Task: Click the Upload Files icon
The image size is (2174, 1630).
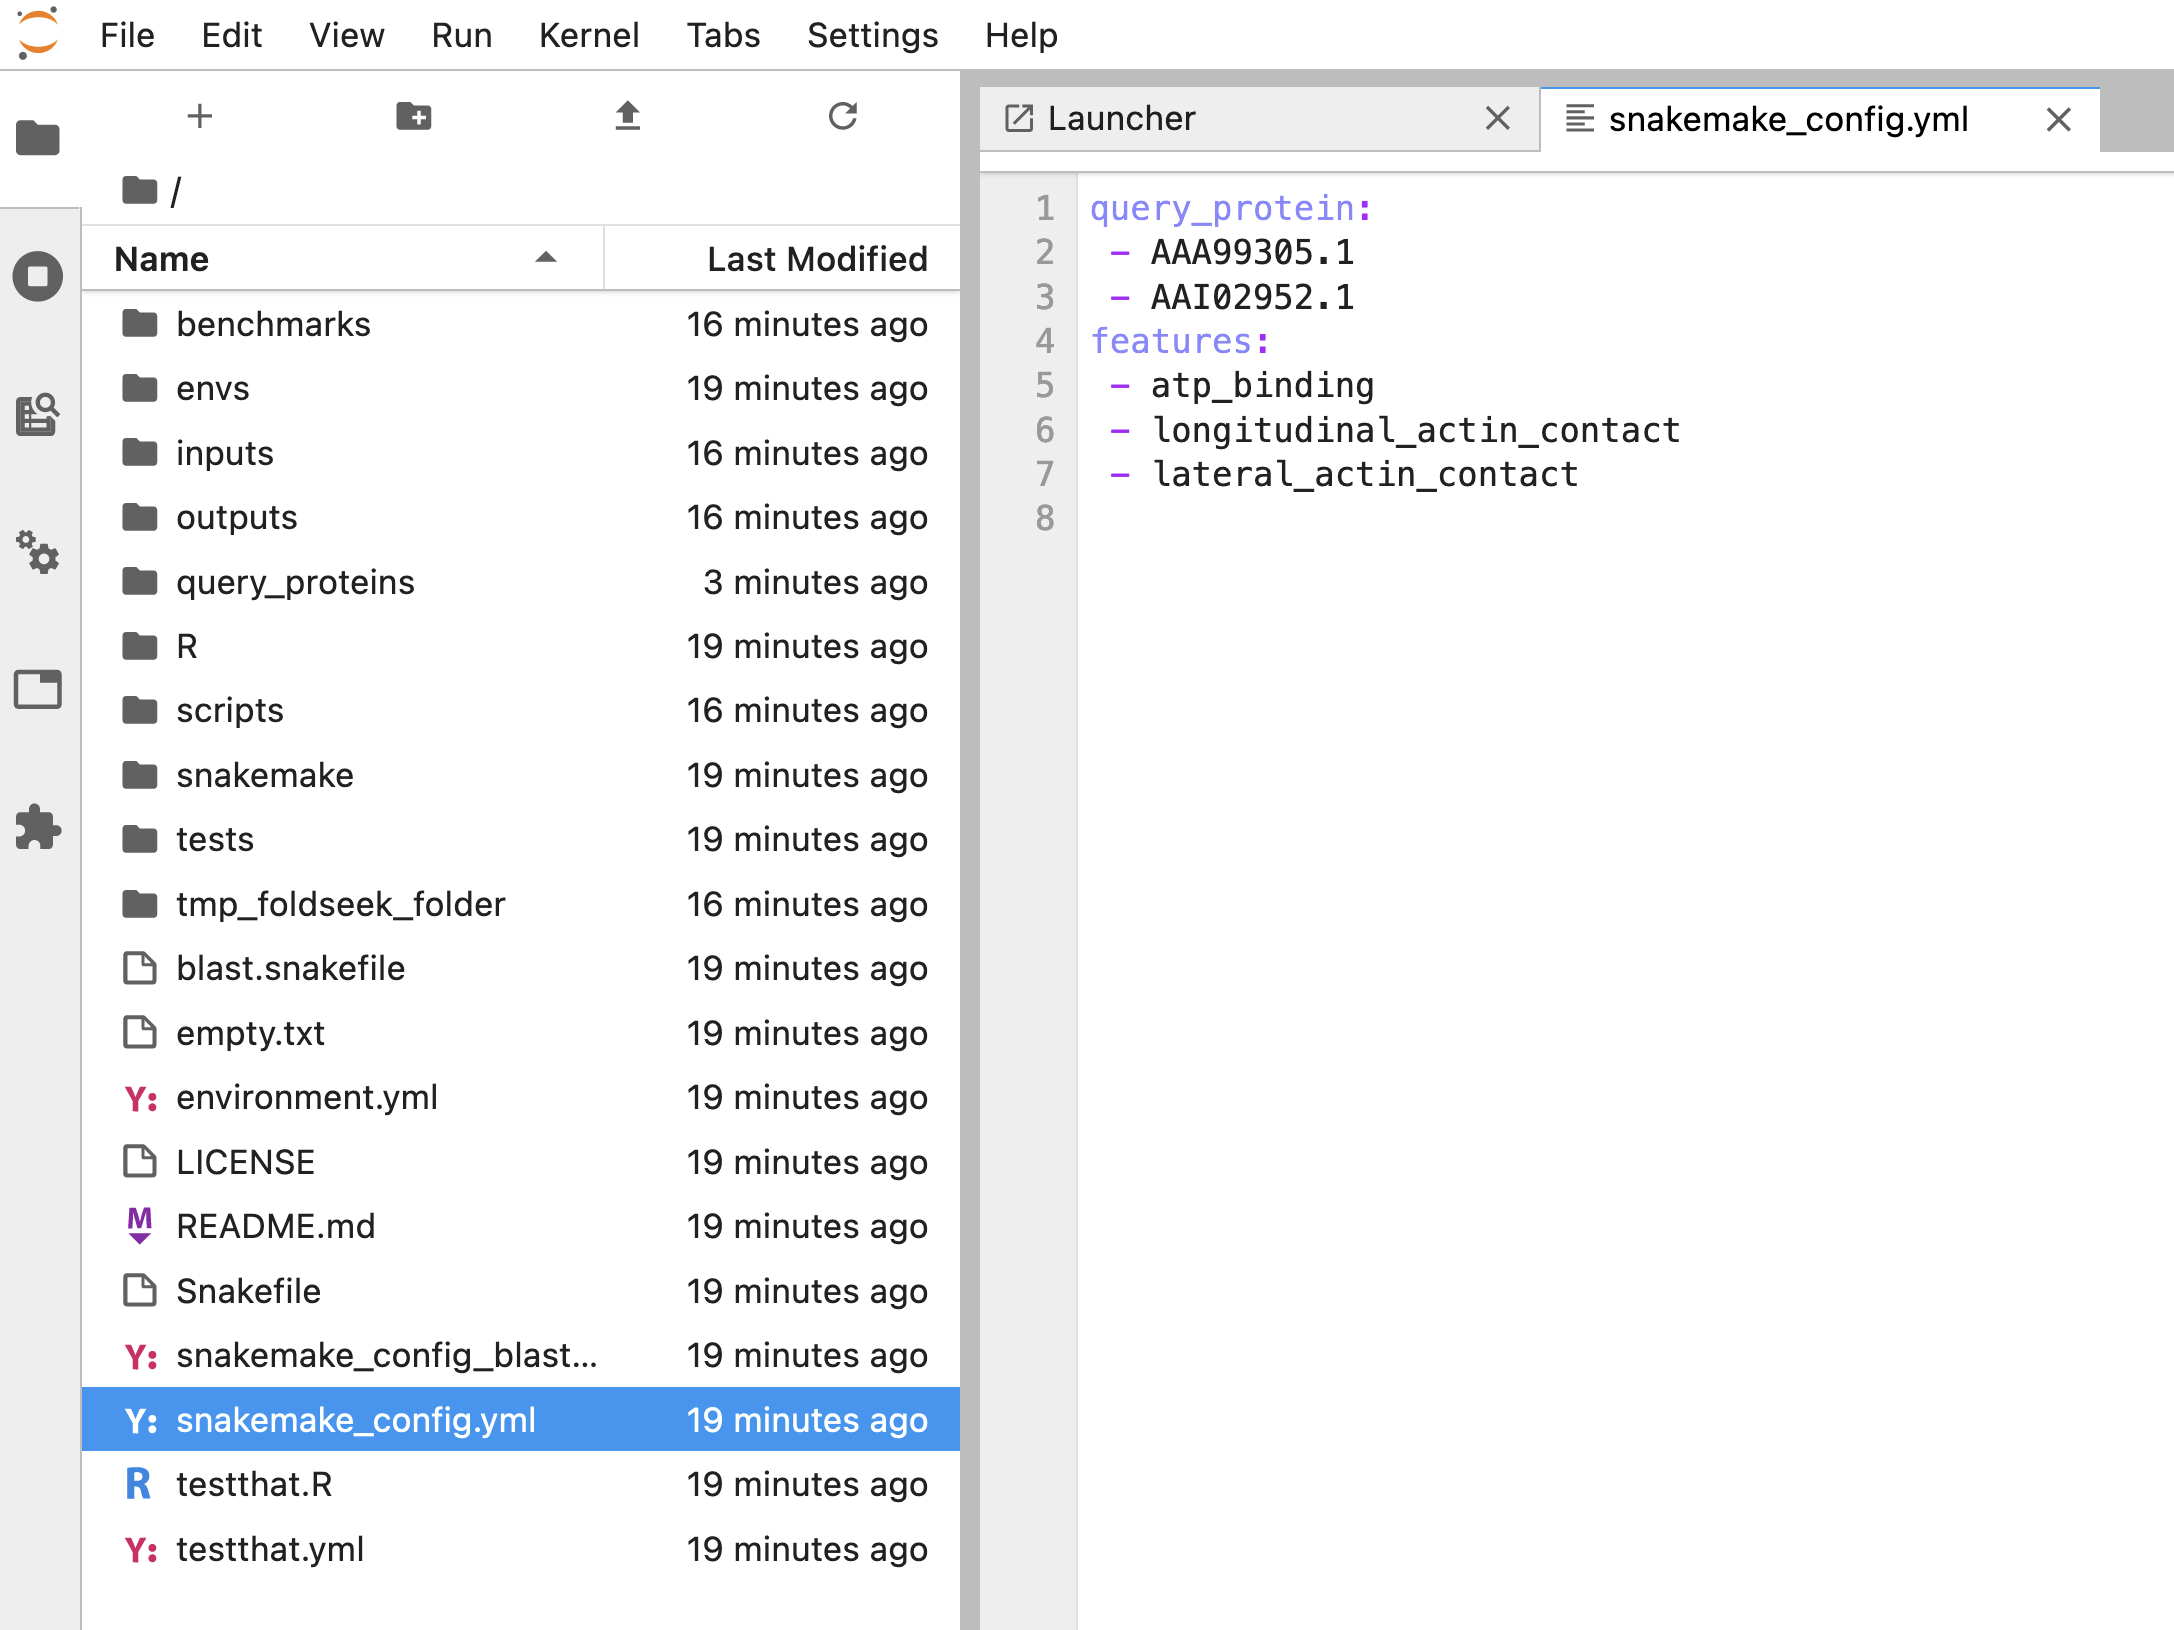Action: (x=627, y=116)
